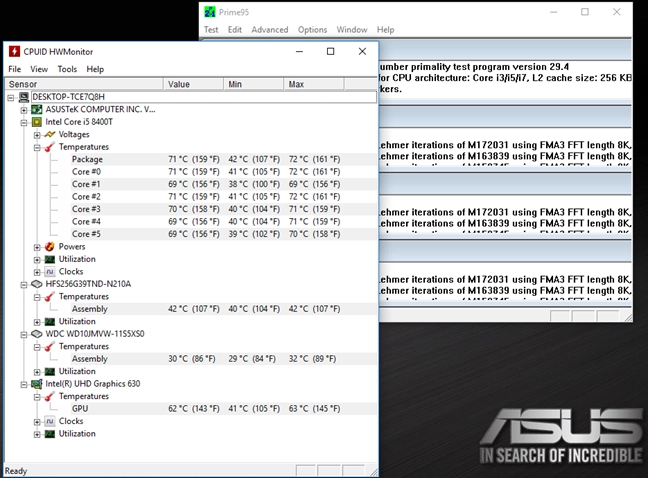The height and width of the screenshot is (478, 648).
Task: Open Prime95 Test menu
Action: click(x=211, y=30)
